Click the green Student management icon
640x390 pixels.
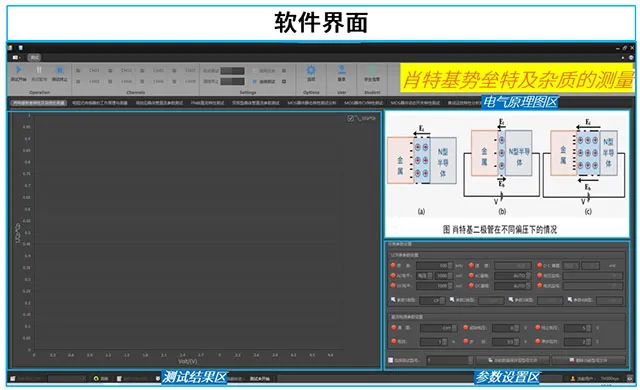[372, 70]
